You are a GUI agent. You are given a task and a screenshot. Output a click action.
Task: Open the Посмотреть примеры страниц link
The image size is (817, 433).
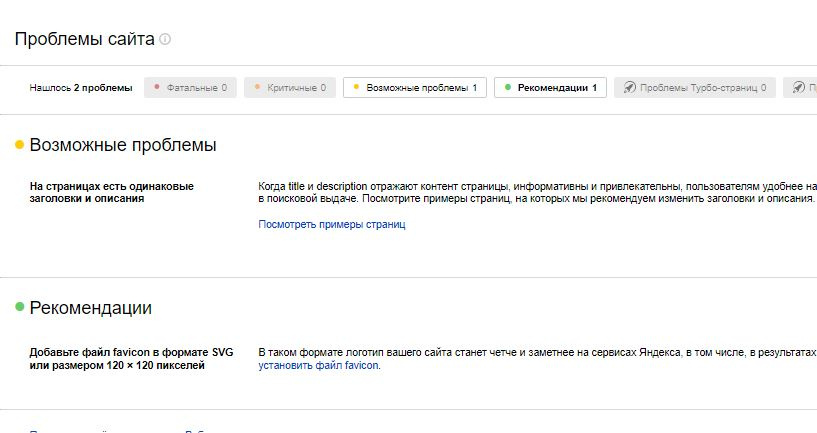(x=331, y=224)
